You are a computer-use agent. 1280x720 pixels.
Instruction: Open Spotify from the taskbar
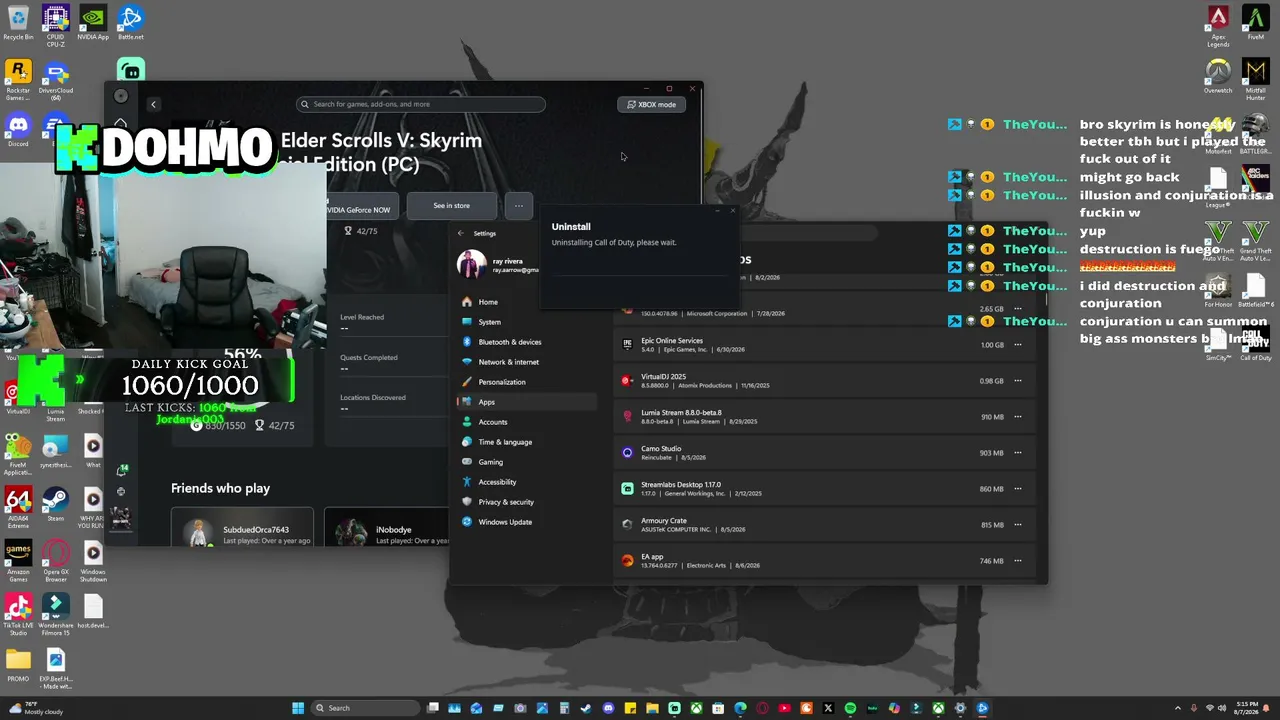tap(850, 708)
